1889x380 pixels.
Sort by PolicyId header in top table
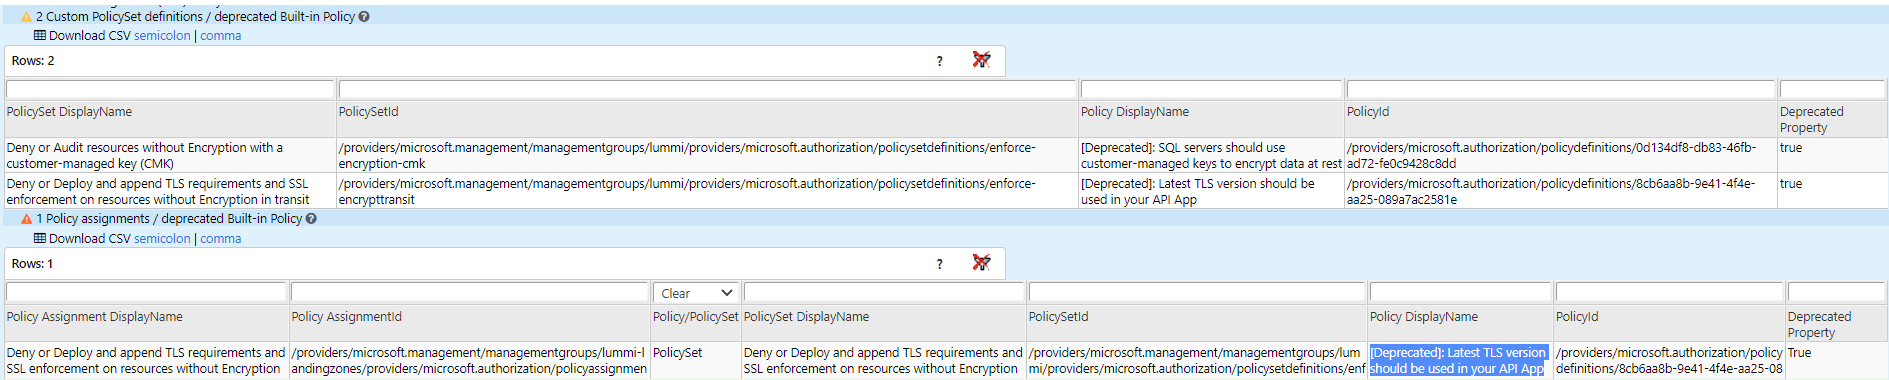tap(1560, 119)
